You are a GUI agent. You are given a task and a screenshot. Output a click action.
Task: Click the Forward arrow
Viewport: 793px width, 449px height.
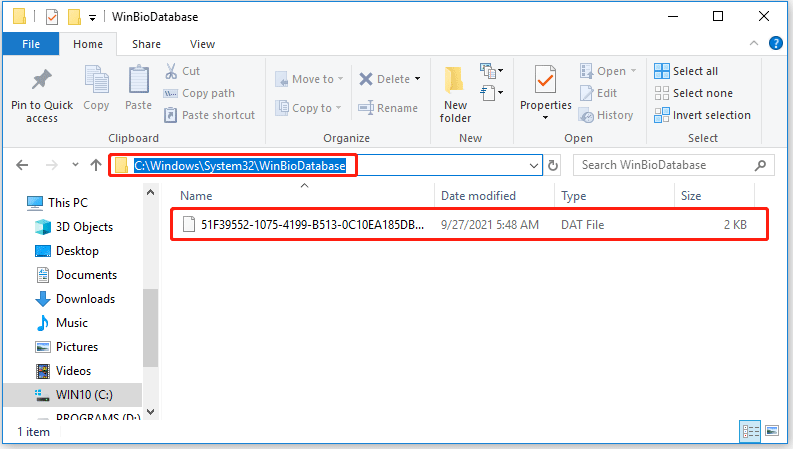tap(52, 165)
